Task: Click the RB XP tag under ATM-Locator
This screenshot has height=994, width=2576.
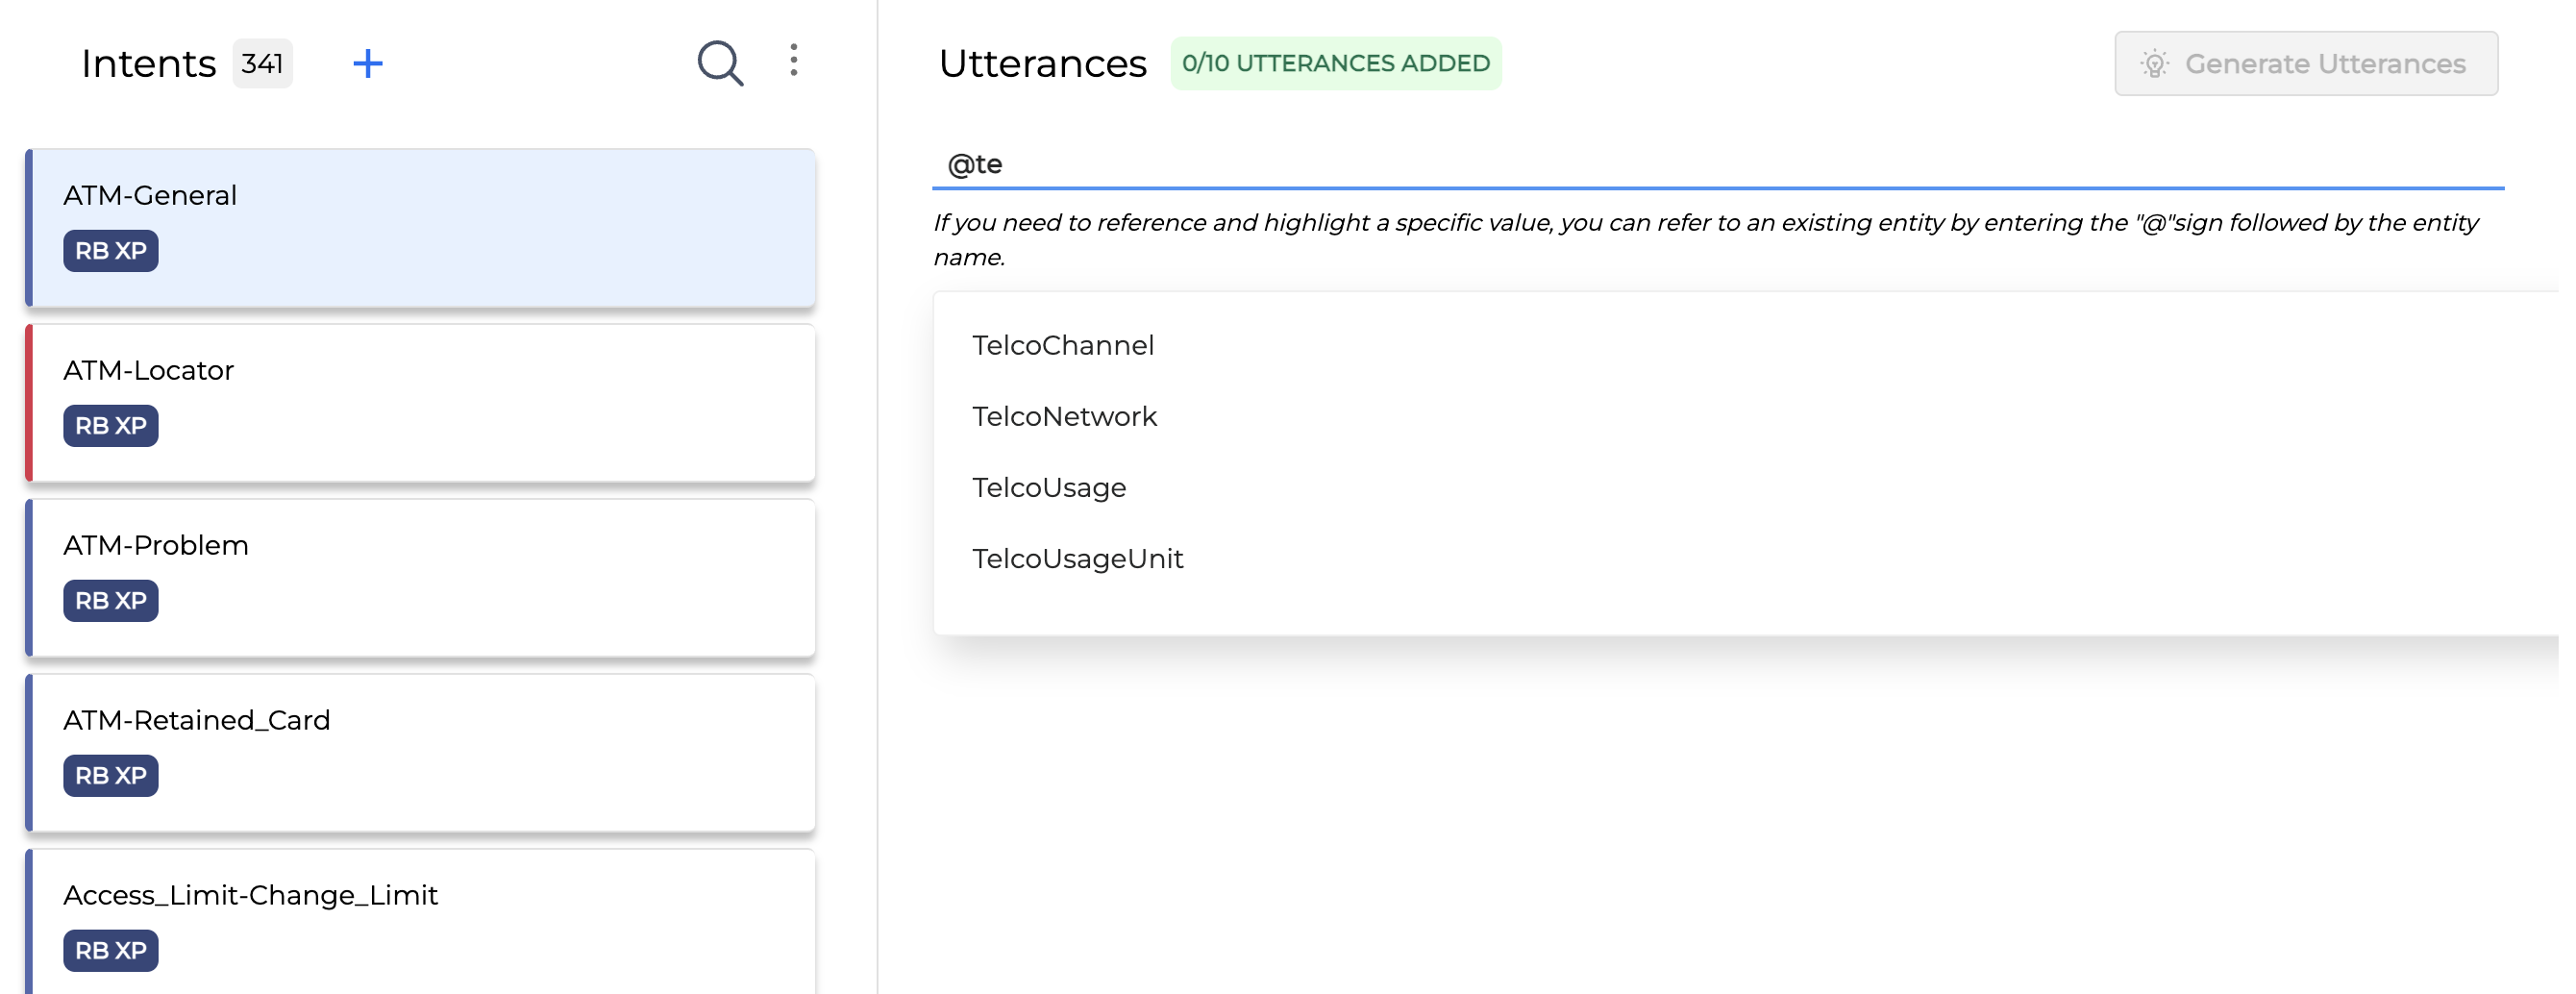Action: [x=111, y=427]
